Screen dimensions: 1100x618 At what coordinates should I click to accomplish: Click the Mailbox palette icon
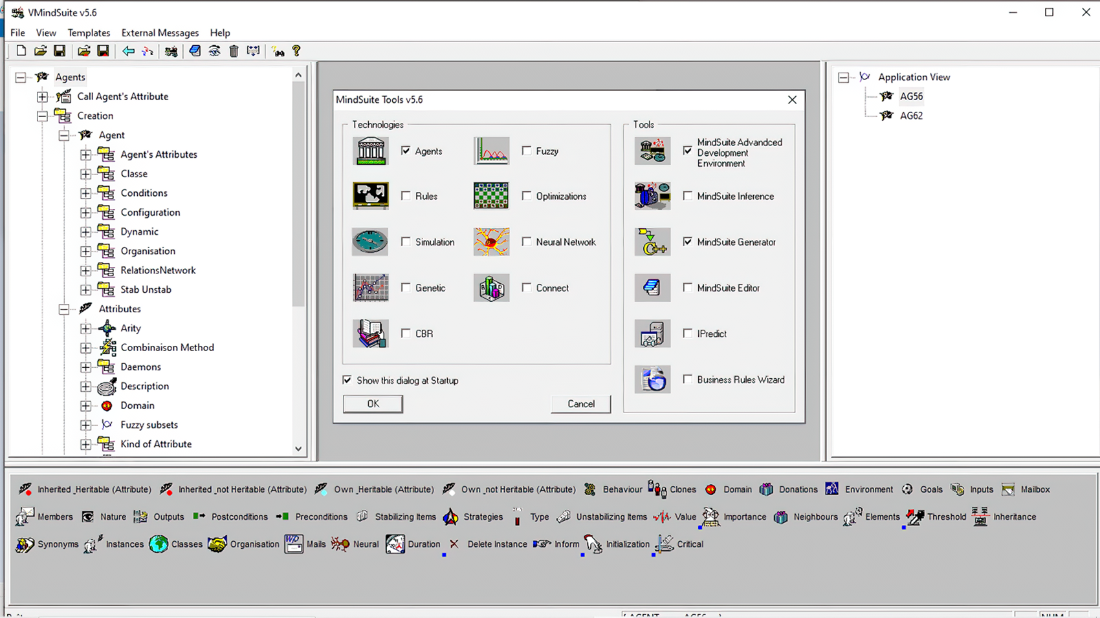point(1008,489)
